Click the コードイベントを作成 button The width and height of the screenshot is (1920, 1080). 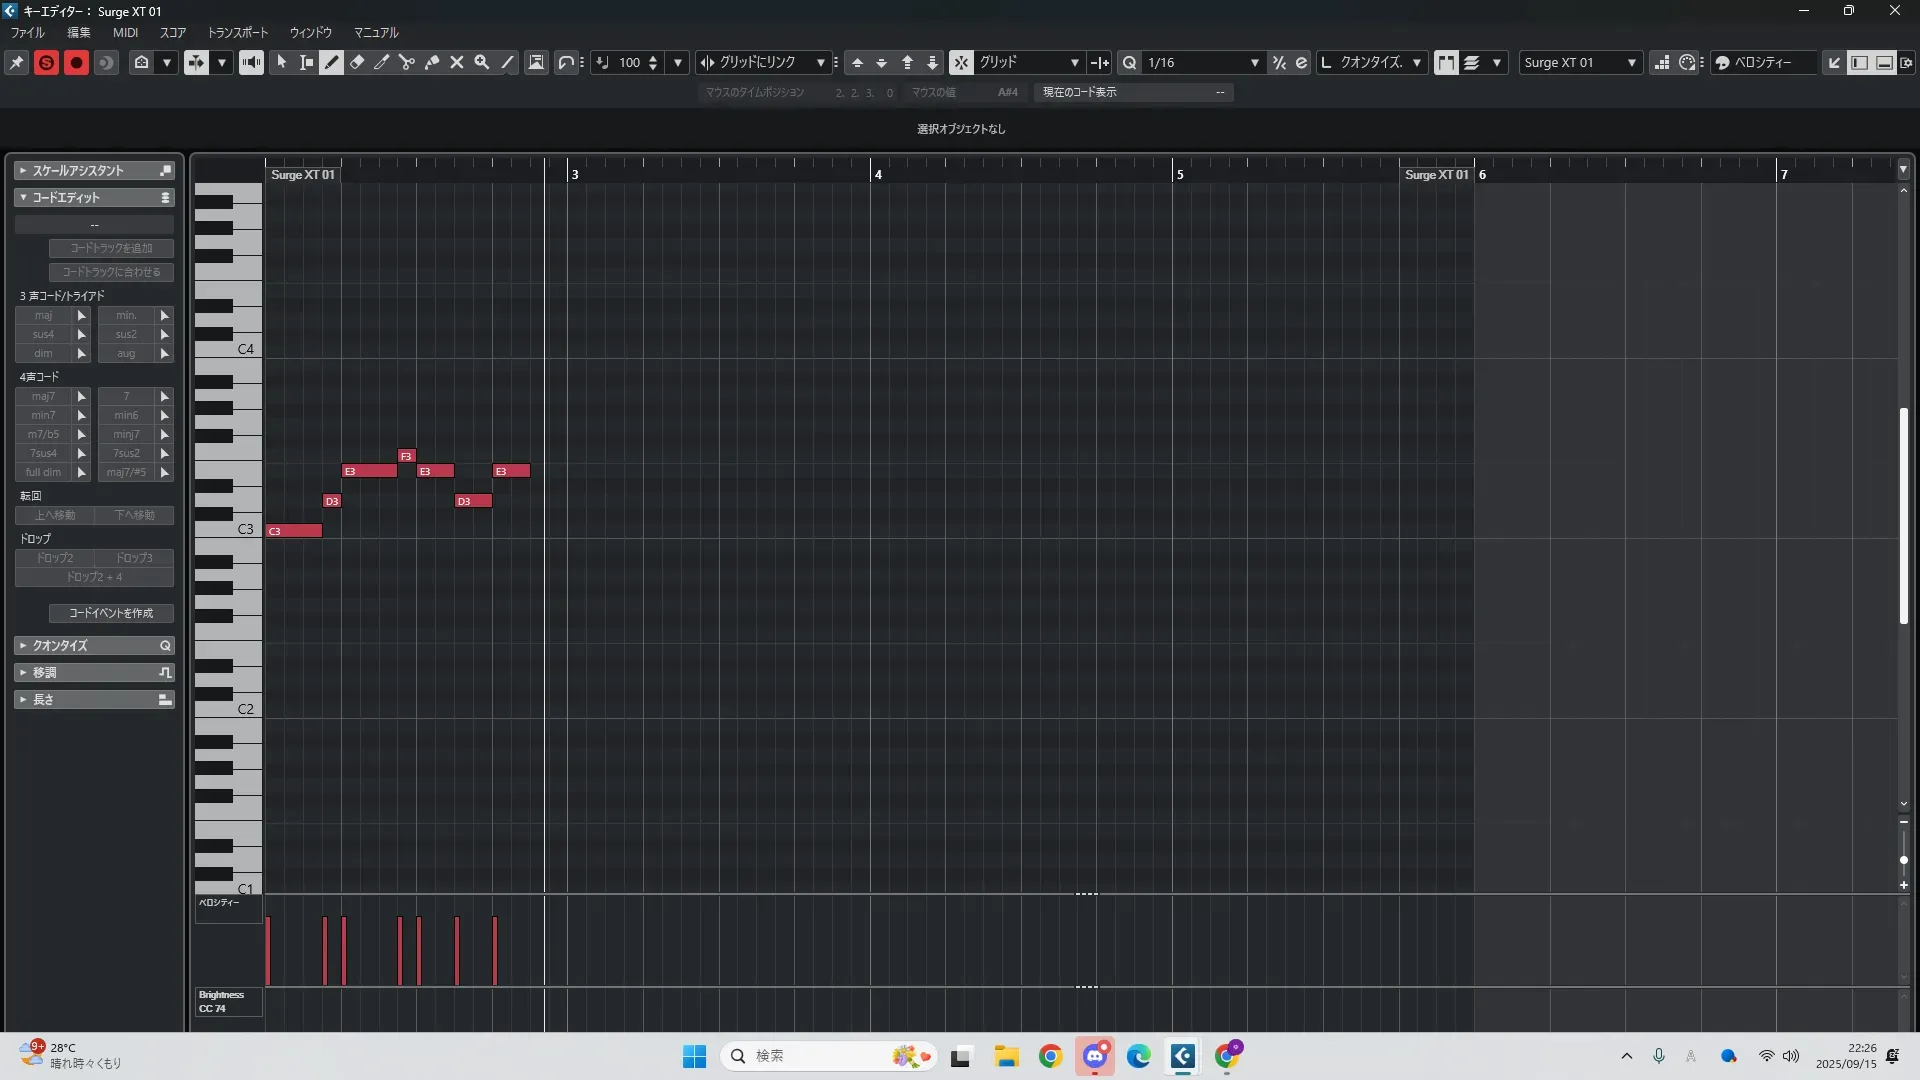tap(111, 613)
